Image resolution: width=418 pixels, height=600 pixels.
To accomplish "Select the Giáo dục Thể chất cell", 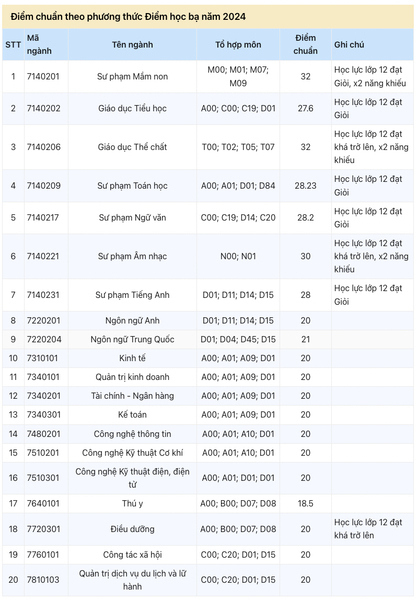I will click(x=132, y=147).
